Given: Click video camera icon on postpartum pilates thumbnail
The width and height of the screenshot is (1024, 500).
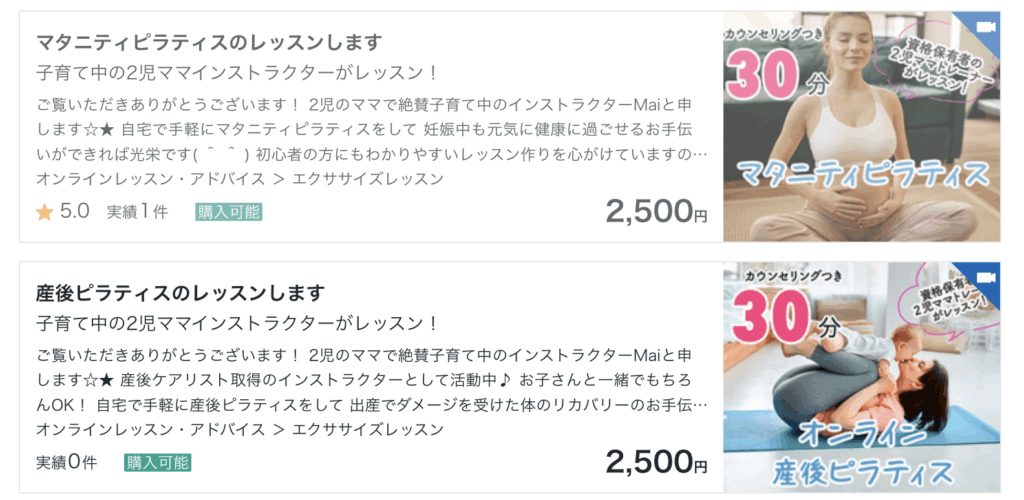Looking at the screenshot, I should point(985,277).
